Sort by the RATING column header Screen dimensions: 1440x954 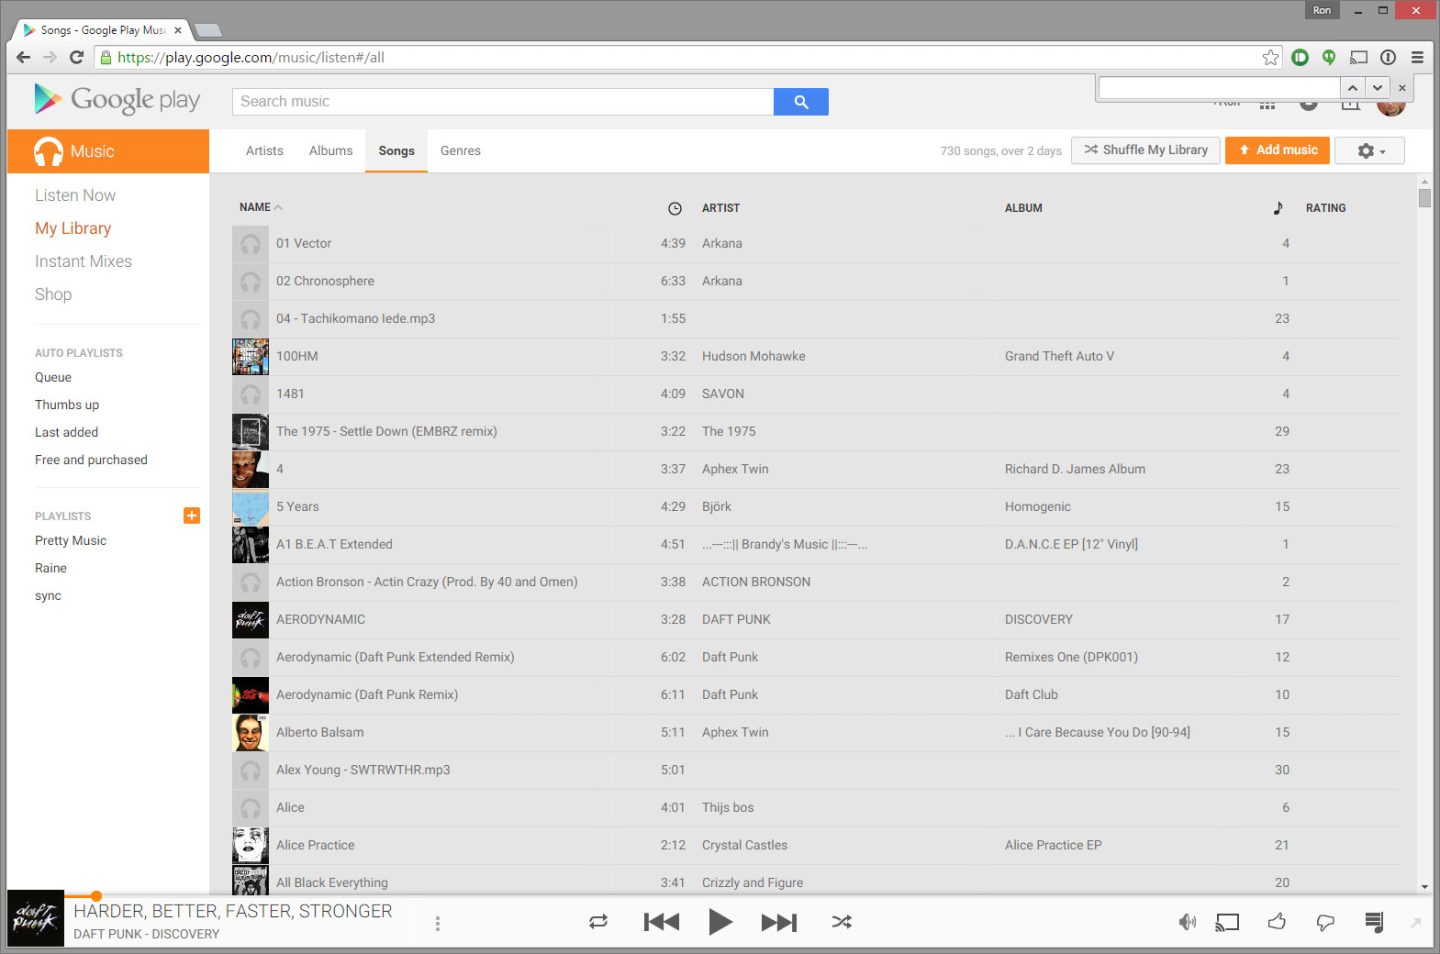[1326, 208]
